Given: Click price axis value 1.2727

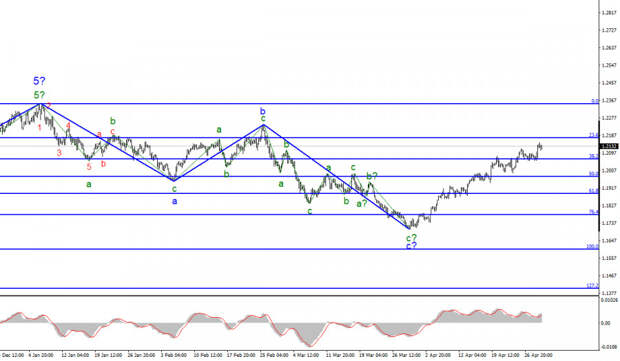Looking at the screenshot, I should tap(609, 30).
